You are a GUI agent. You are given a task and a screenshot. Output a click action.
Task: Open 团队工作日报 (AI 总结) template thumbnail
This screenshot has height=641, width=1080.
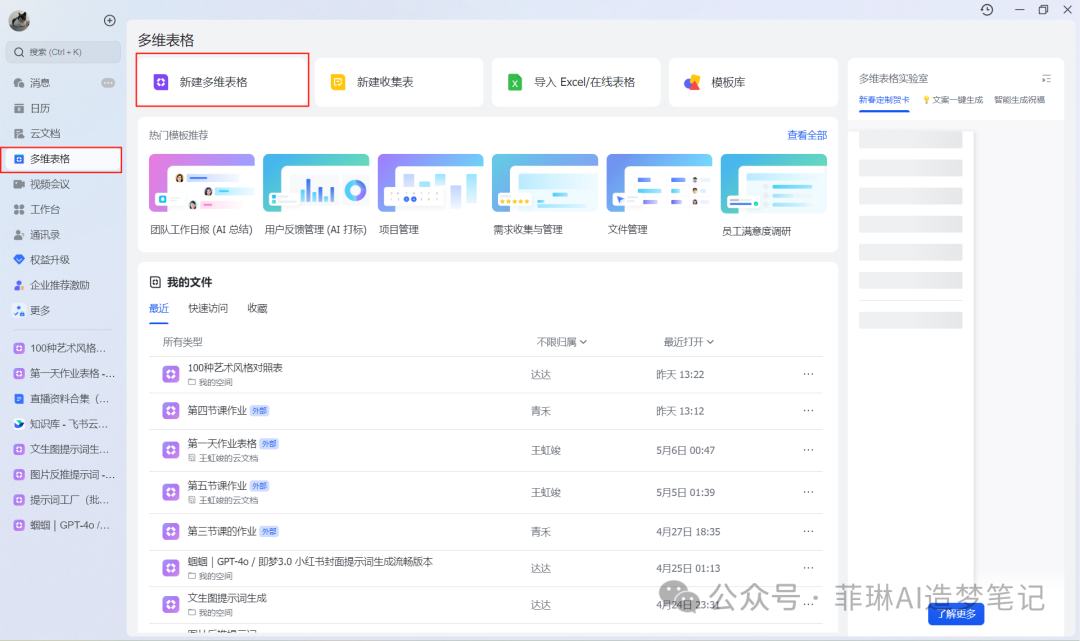click(x=202, y=183)
